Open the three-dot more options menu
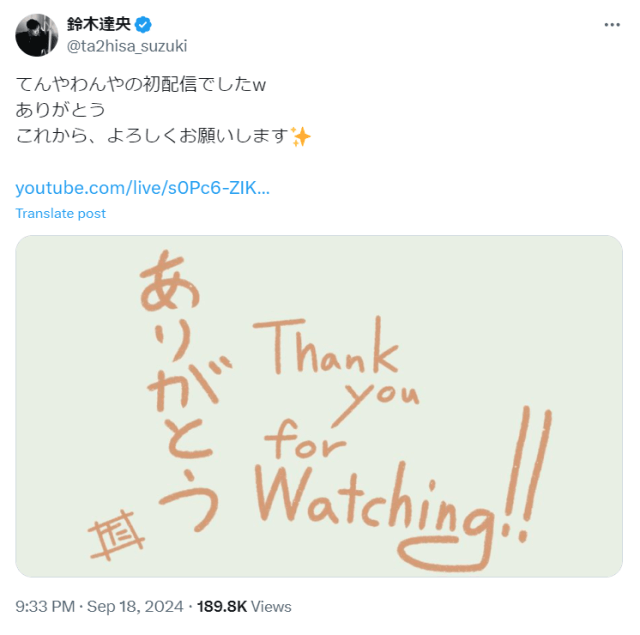Image resolution: width=640 pixels, height=635 pixels. [x=612, y=25]
